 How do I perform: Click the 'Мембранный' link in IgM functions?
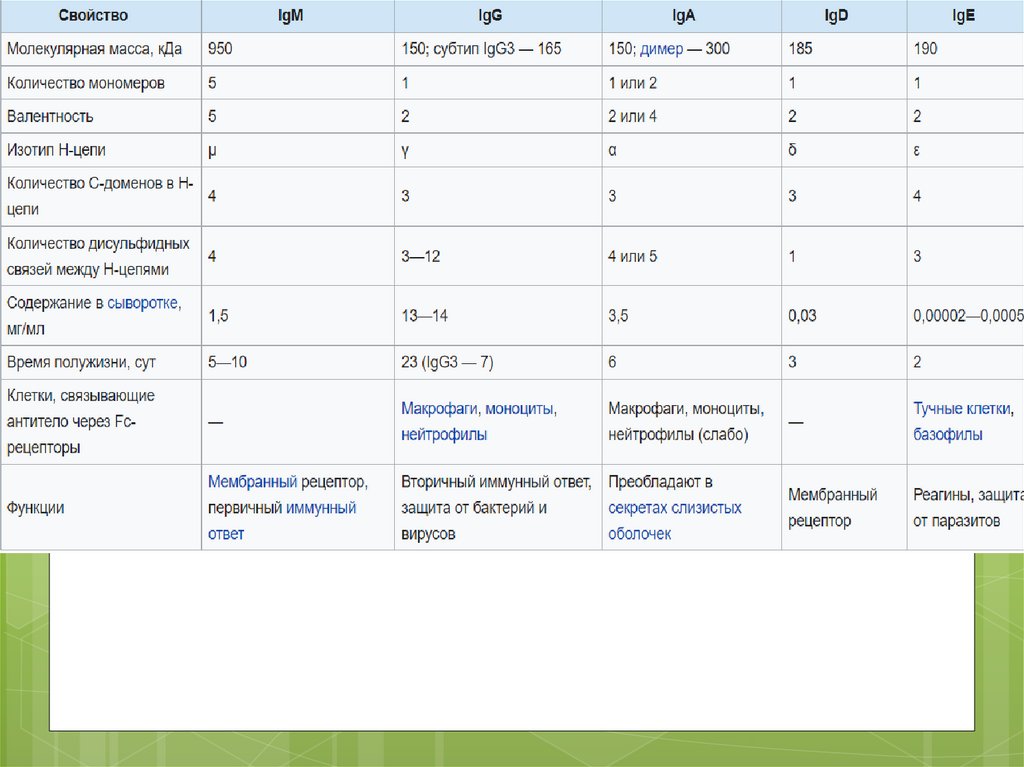coord(252,482)
